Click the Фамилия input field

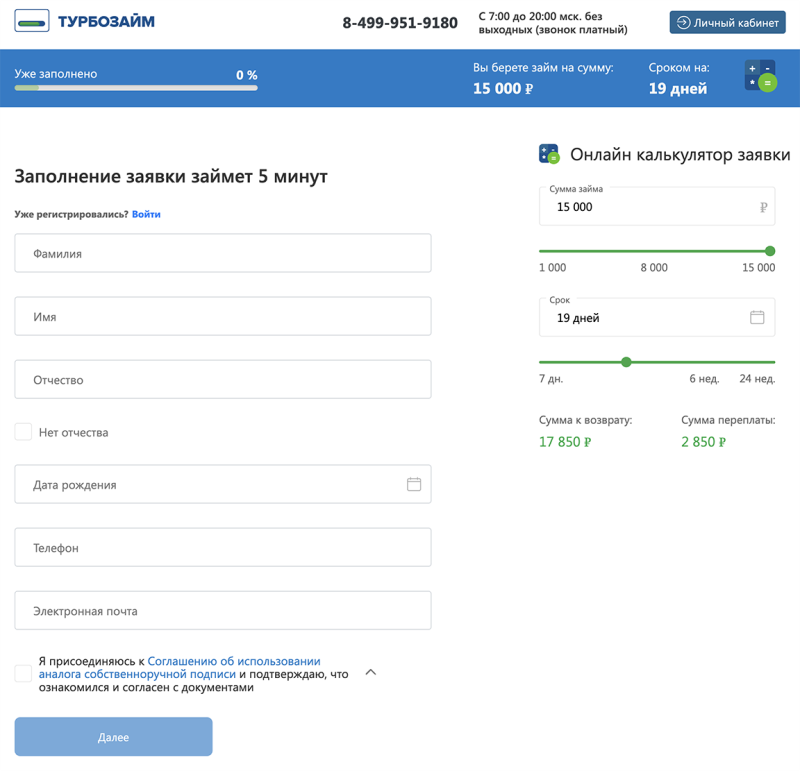point(222,254)
